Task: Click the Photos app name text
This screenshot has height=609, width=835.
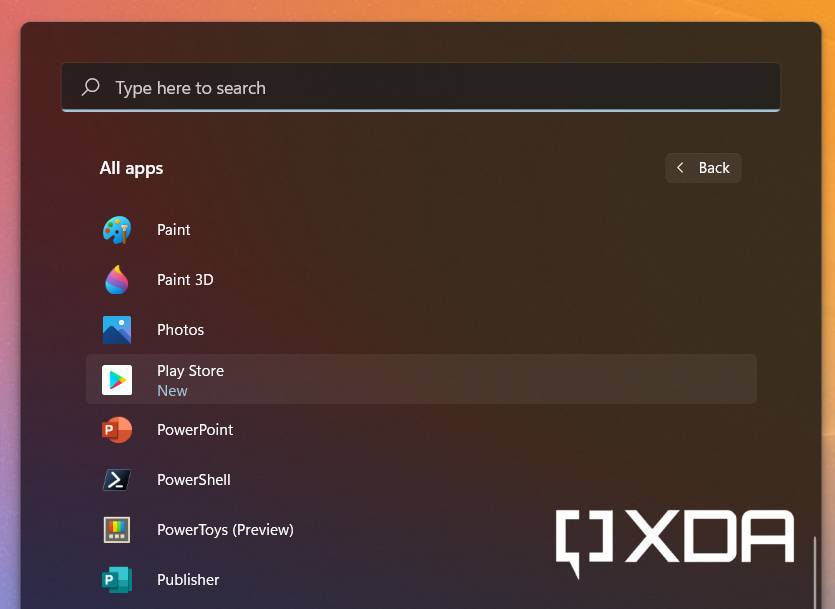Action: click(180, 330)
